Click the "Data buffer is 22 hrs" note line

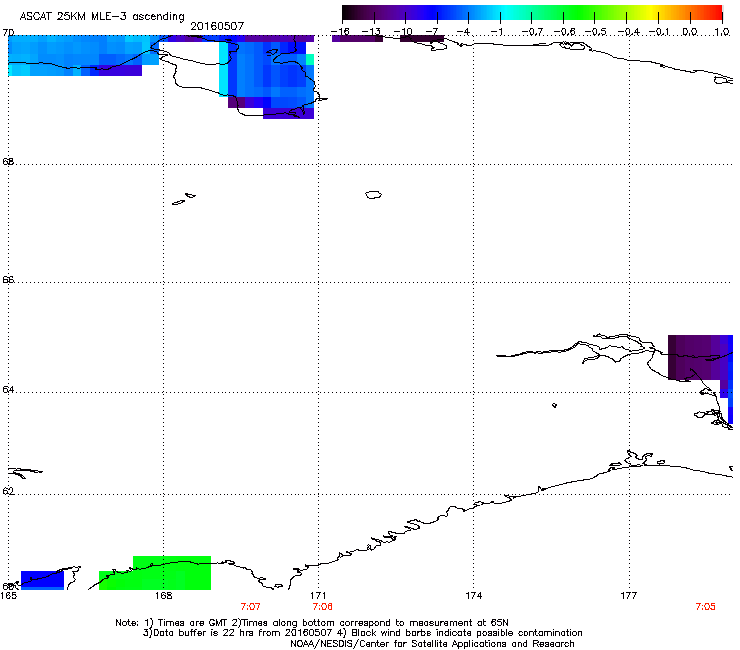362,633
